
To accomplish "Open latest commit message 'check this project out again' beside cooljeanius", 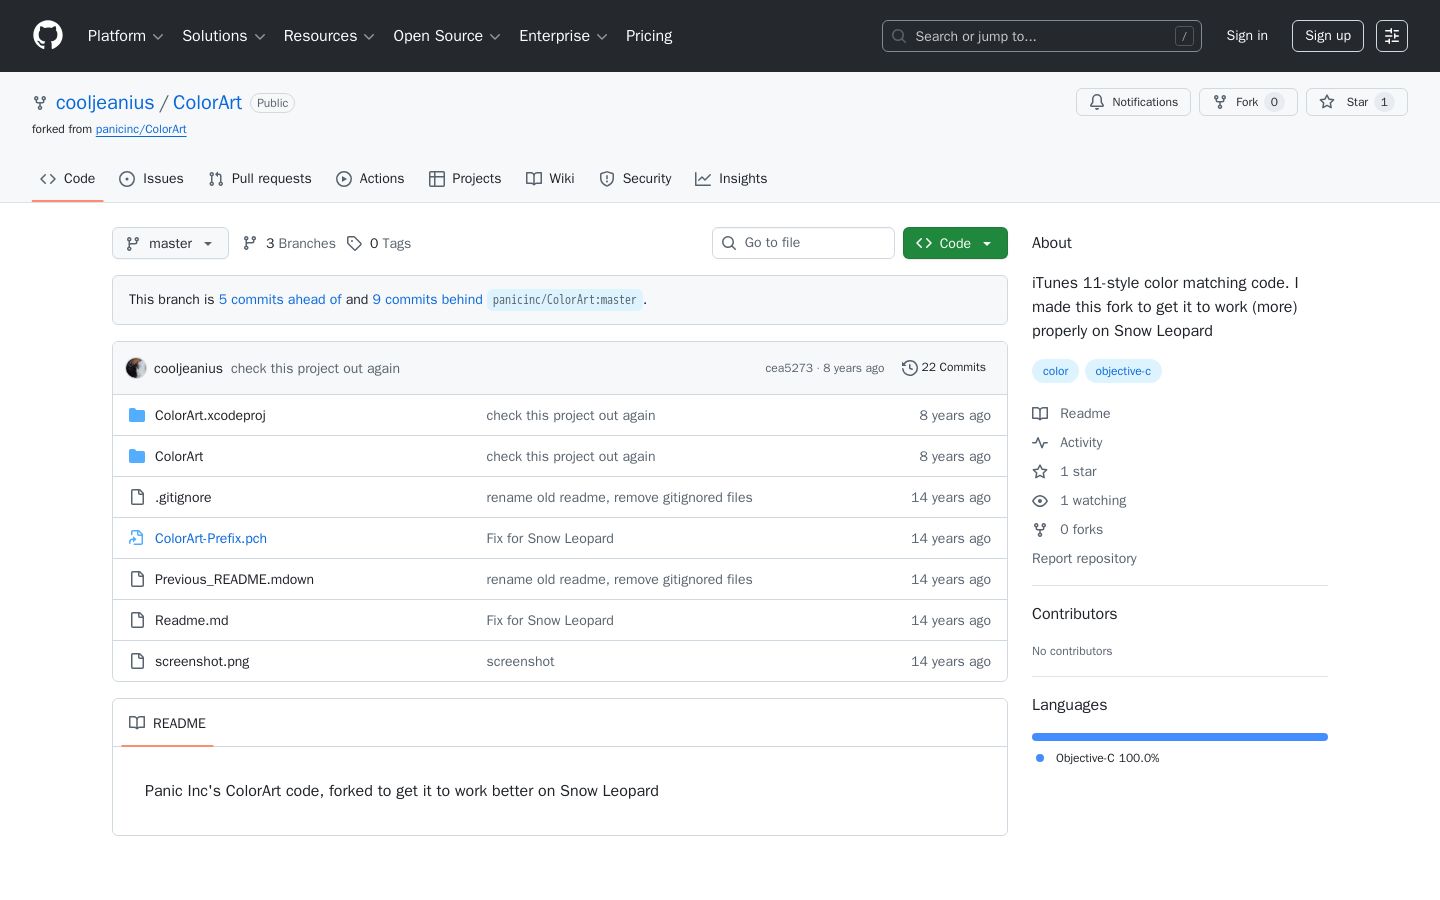I will click(315, 368).
